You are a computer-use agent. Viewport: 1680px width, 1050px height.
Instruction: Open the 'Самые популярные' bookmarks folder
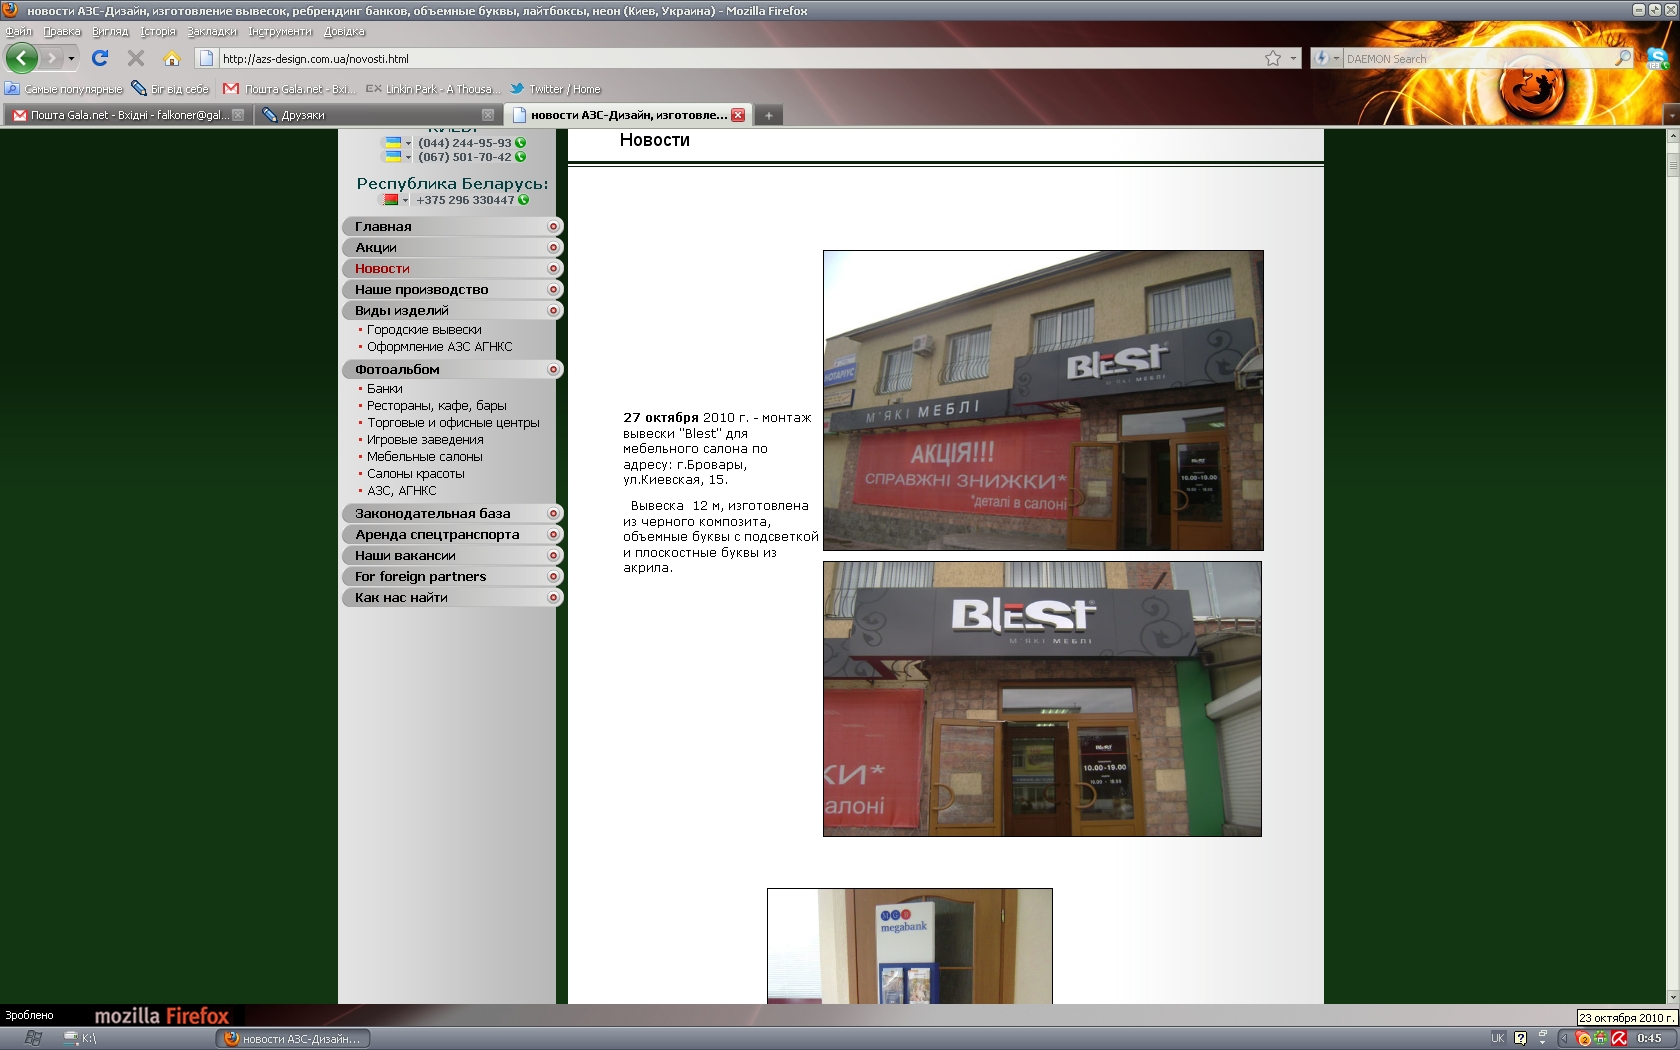point(64,89)
